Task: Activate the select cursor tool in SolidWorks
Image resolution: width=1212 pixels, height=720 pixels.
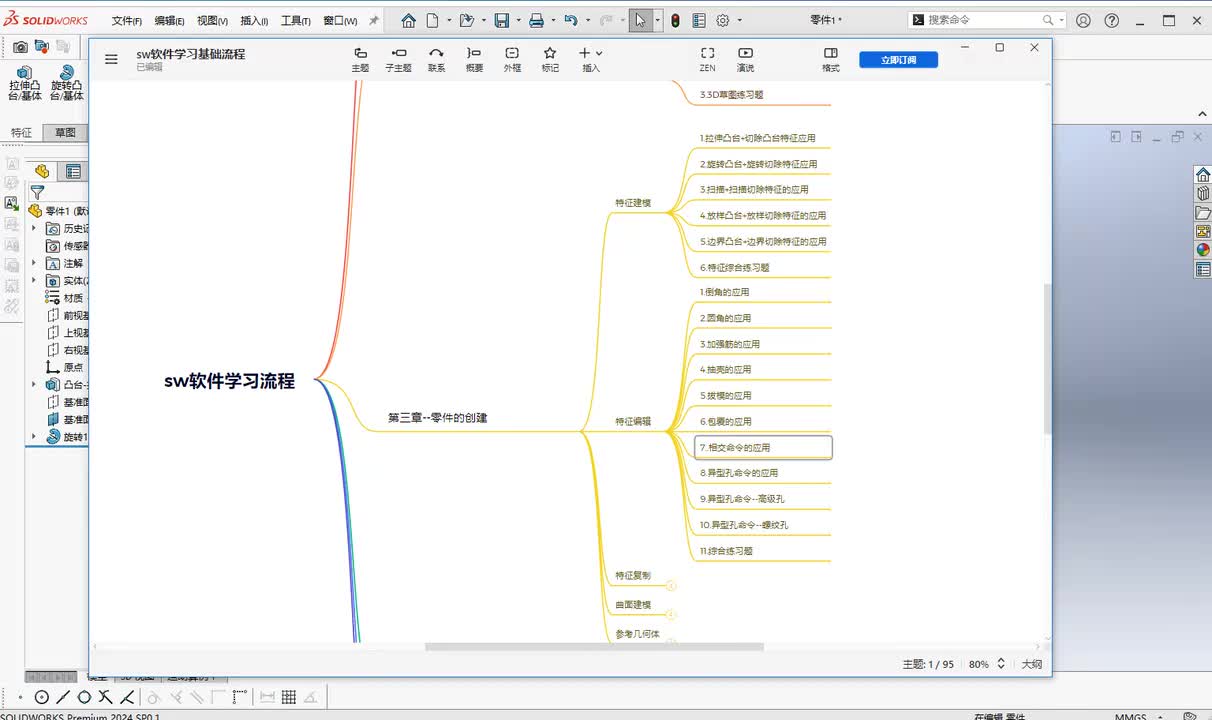Action: (x=641, y=20)
